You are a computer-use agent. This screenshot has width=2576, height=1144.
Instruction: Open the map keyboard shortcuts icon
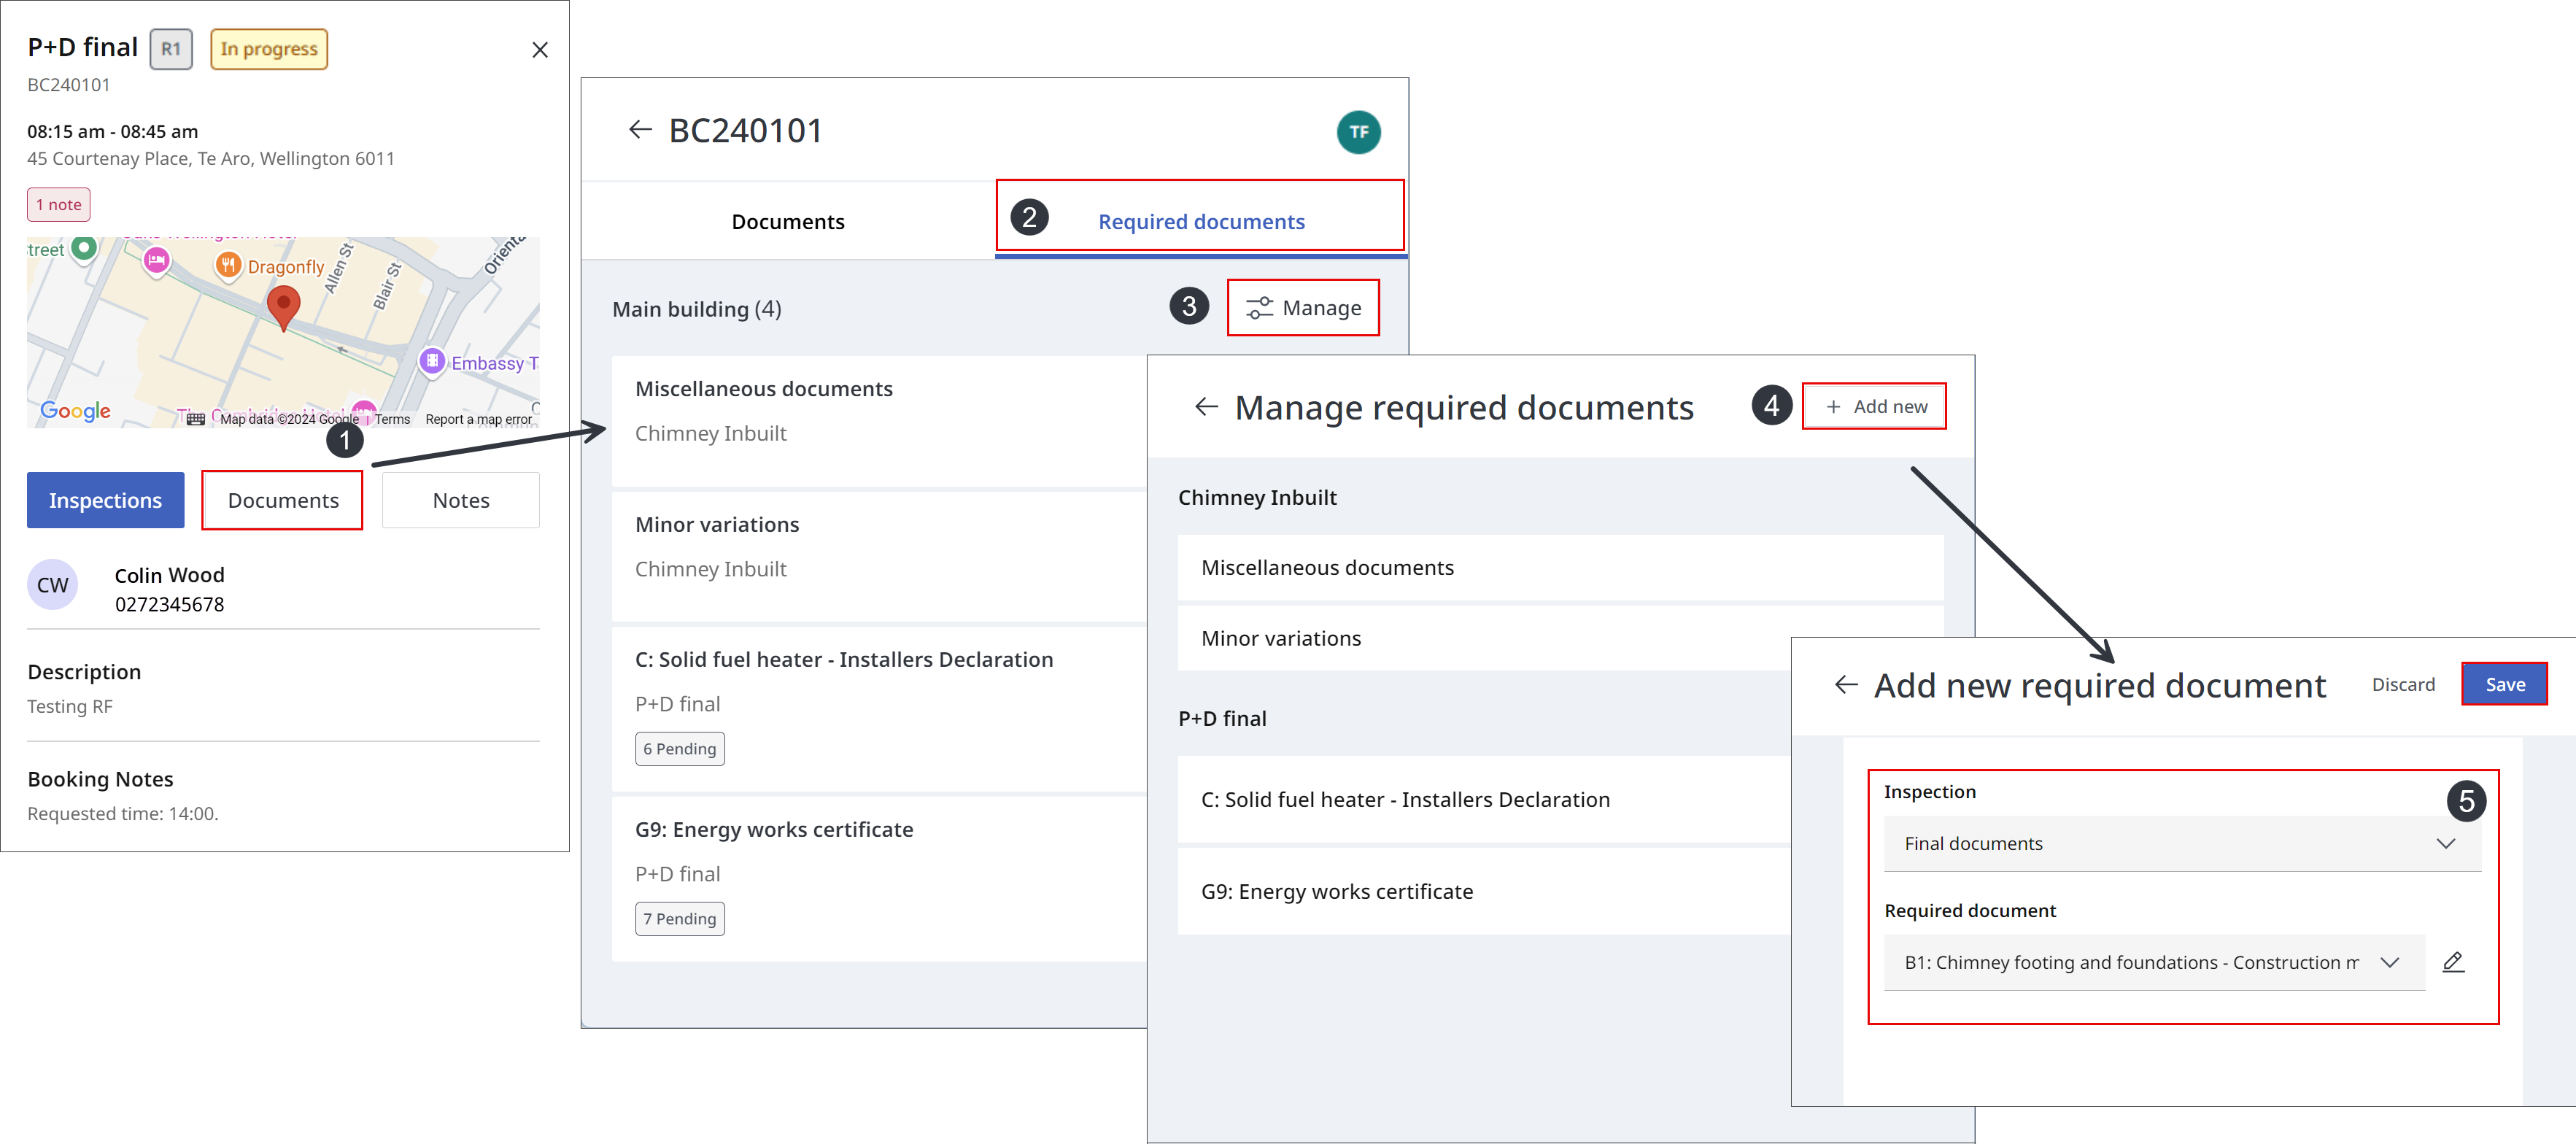196,419
